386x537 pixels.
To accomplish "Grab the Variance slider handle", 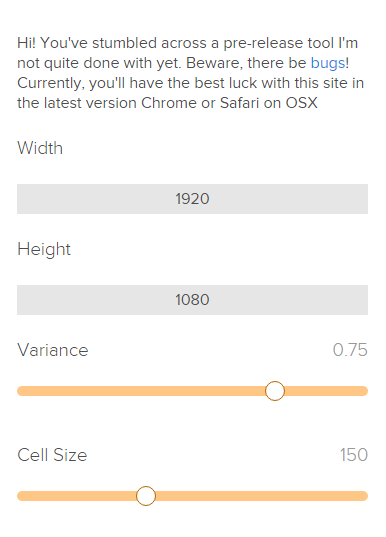I will click(275, 391).
